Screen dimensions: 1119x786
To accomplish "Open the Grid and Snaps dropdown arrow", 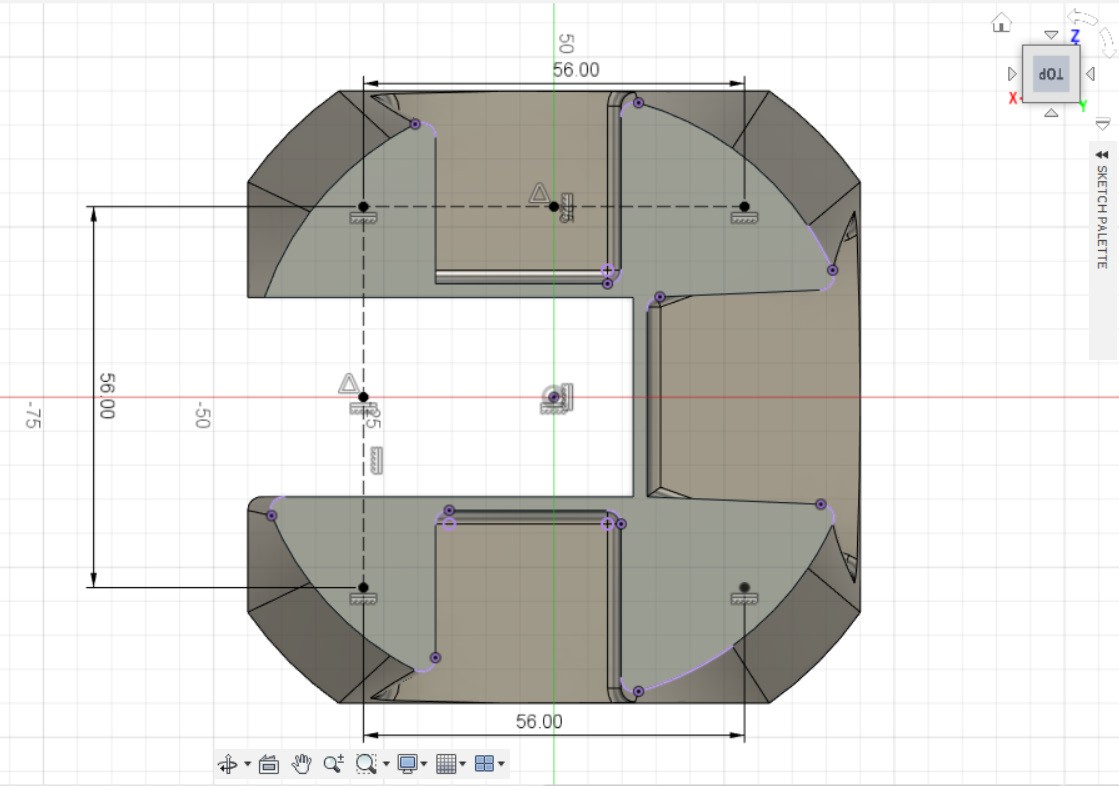I will 462,765.
